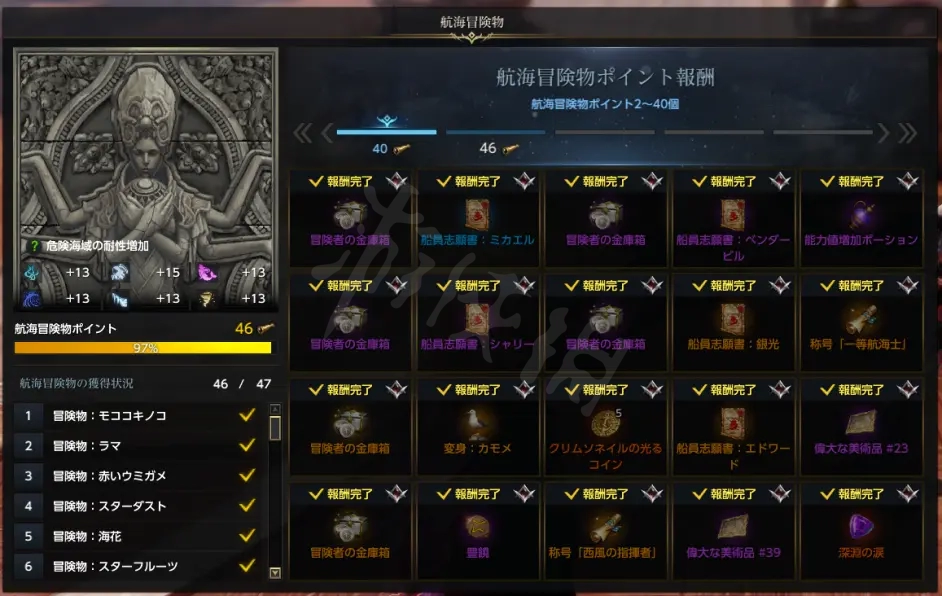Viewport: 942px width, 596px height.
Task: Click the 冒険物:ラマ list entry
Action: pos(139,446)
